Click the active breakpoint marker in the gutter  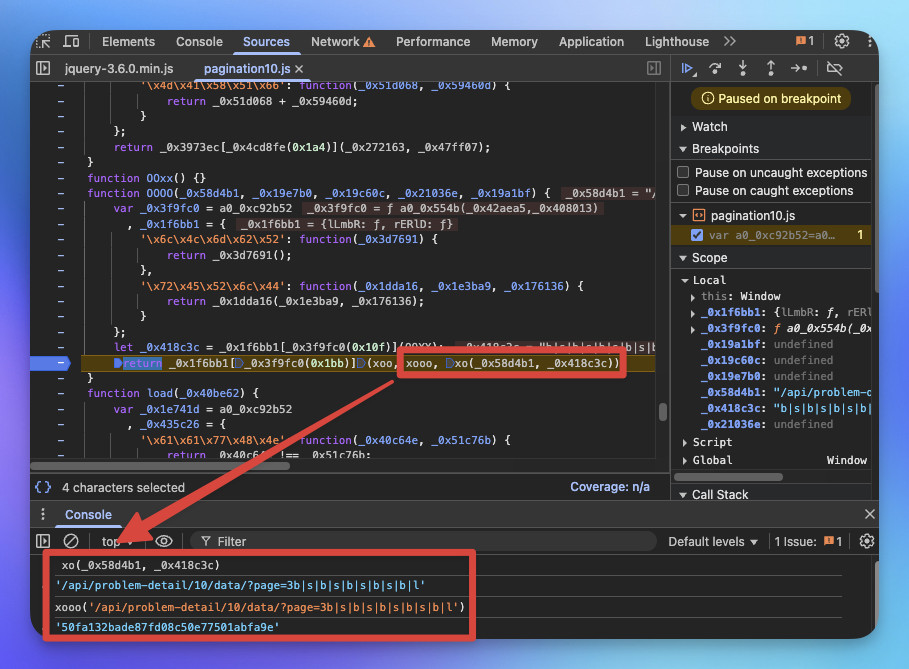tap(50, 363)
